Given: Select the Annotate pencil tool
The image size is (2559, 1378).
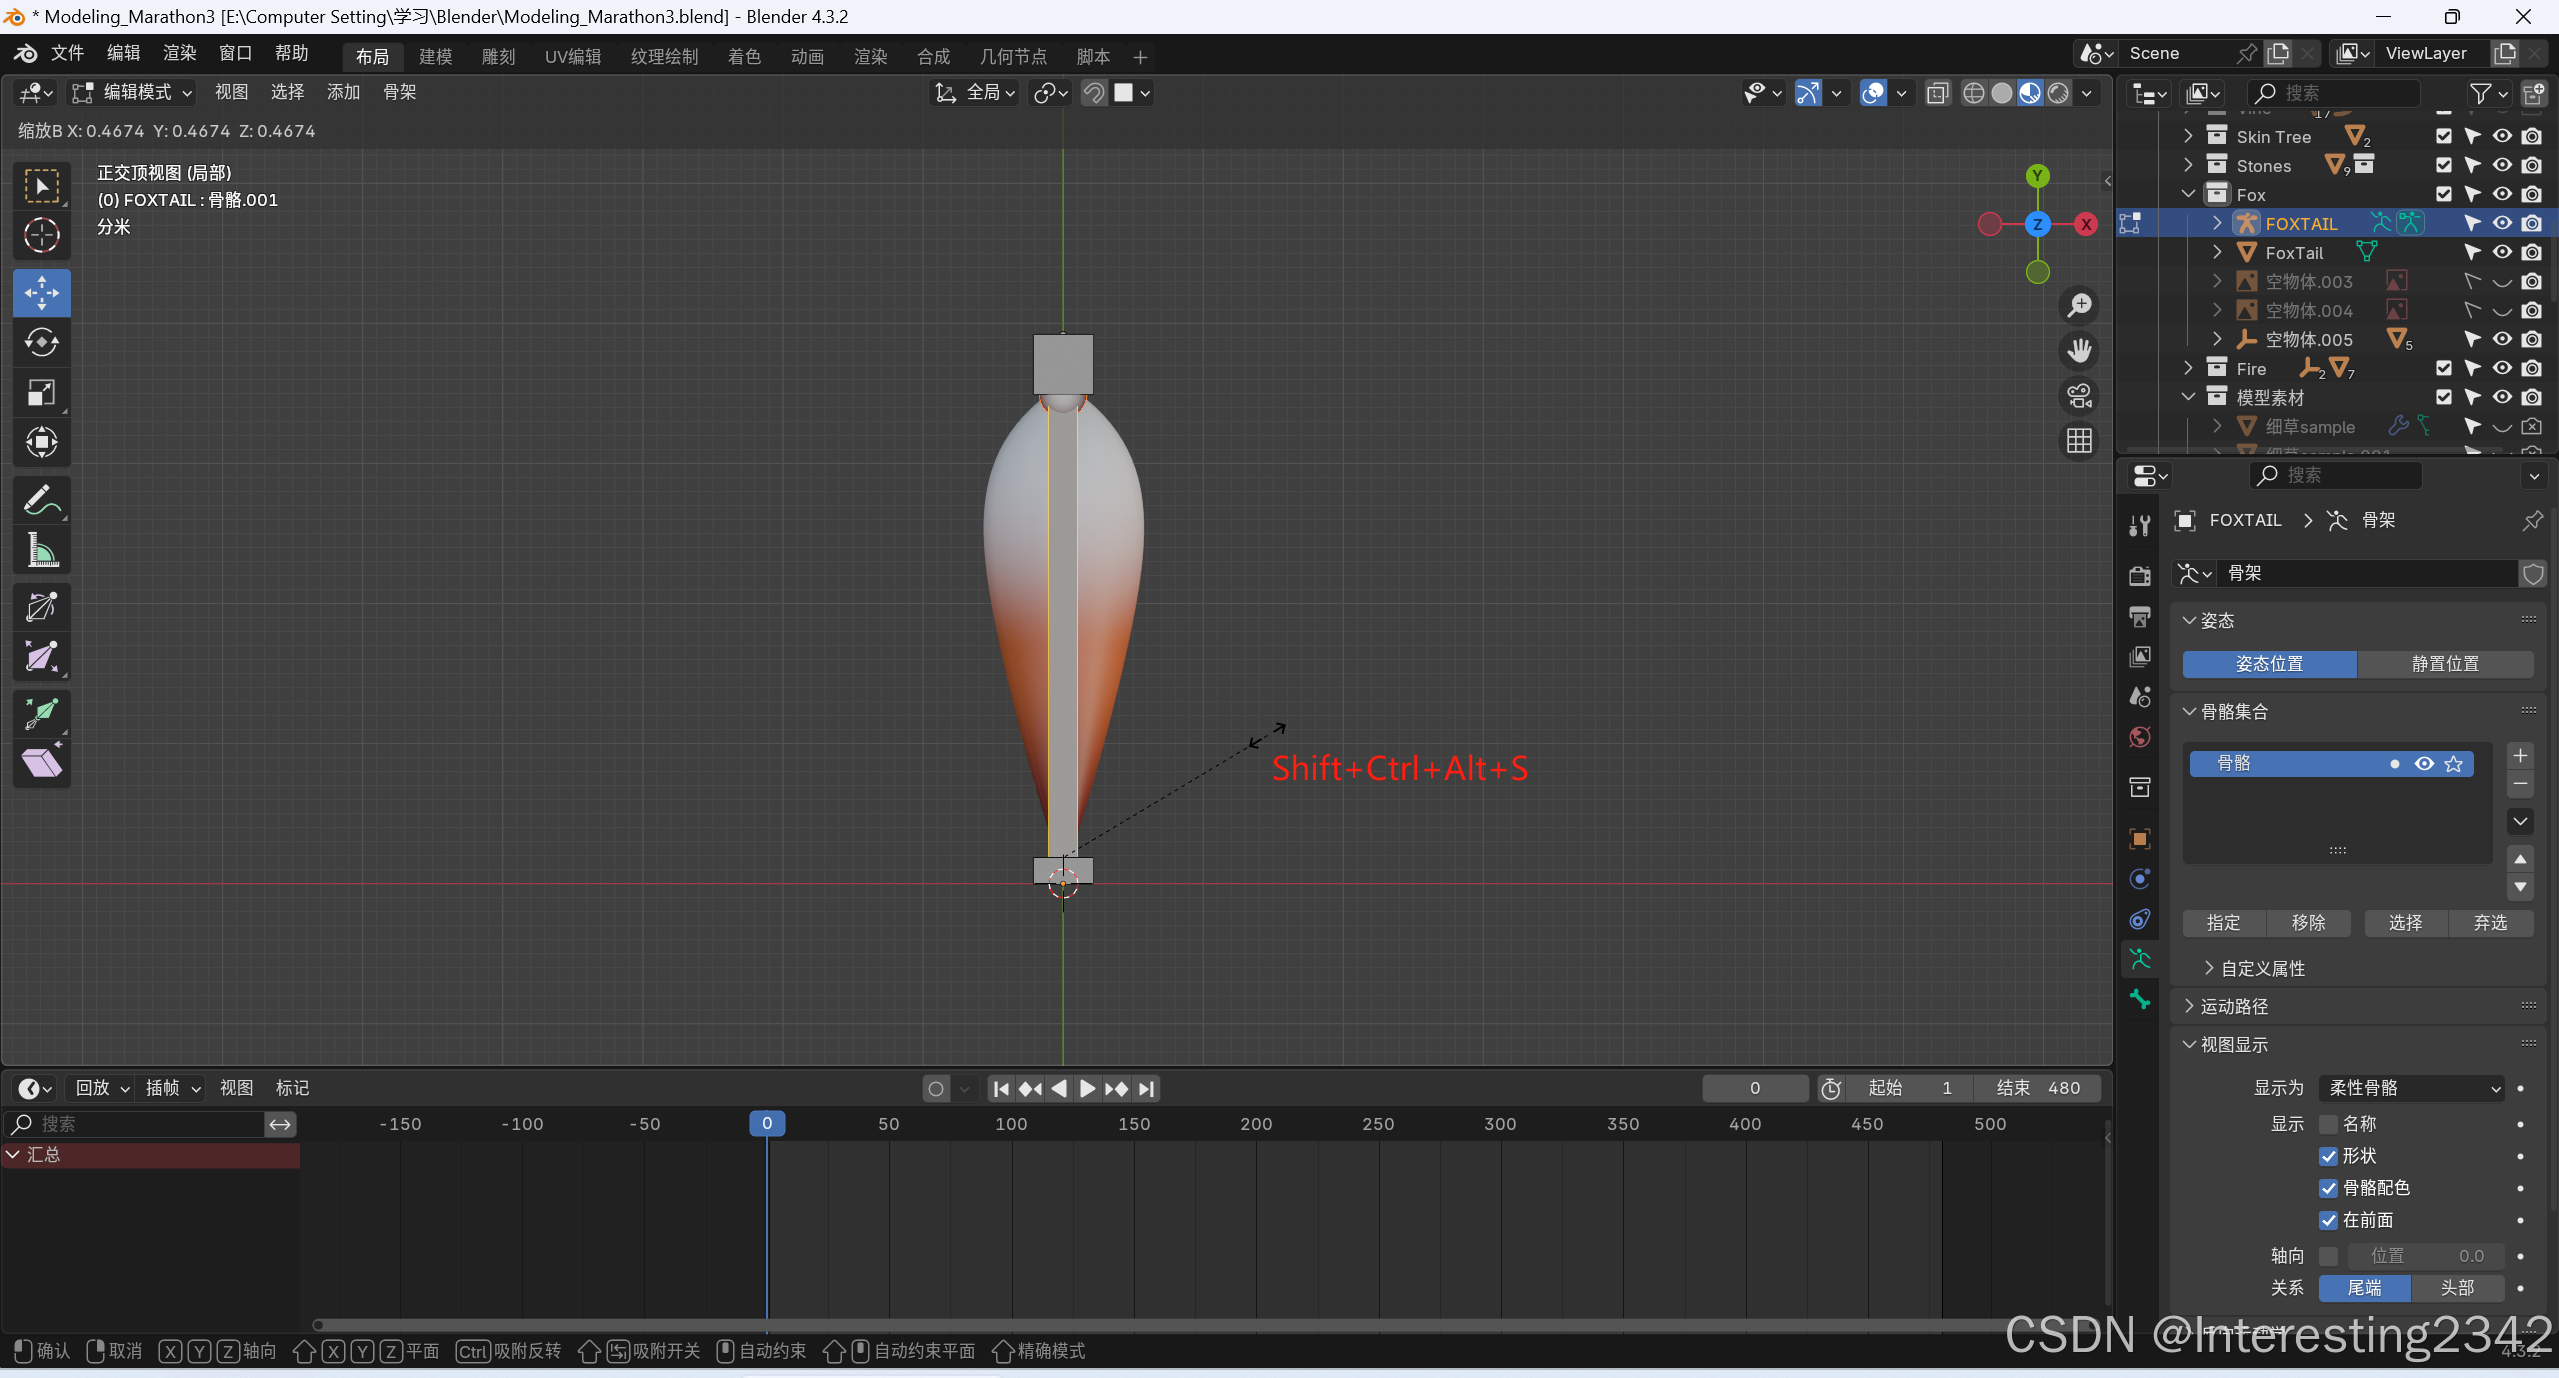Looking at the screenshot, I should pyautogui.click(x=41, y=500).
